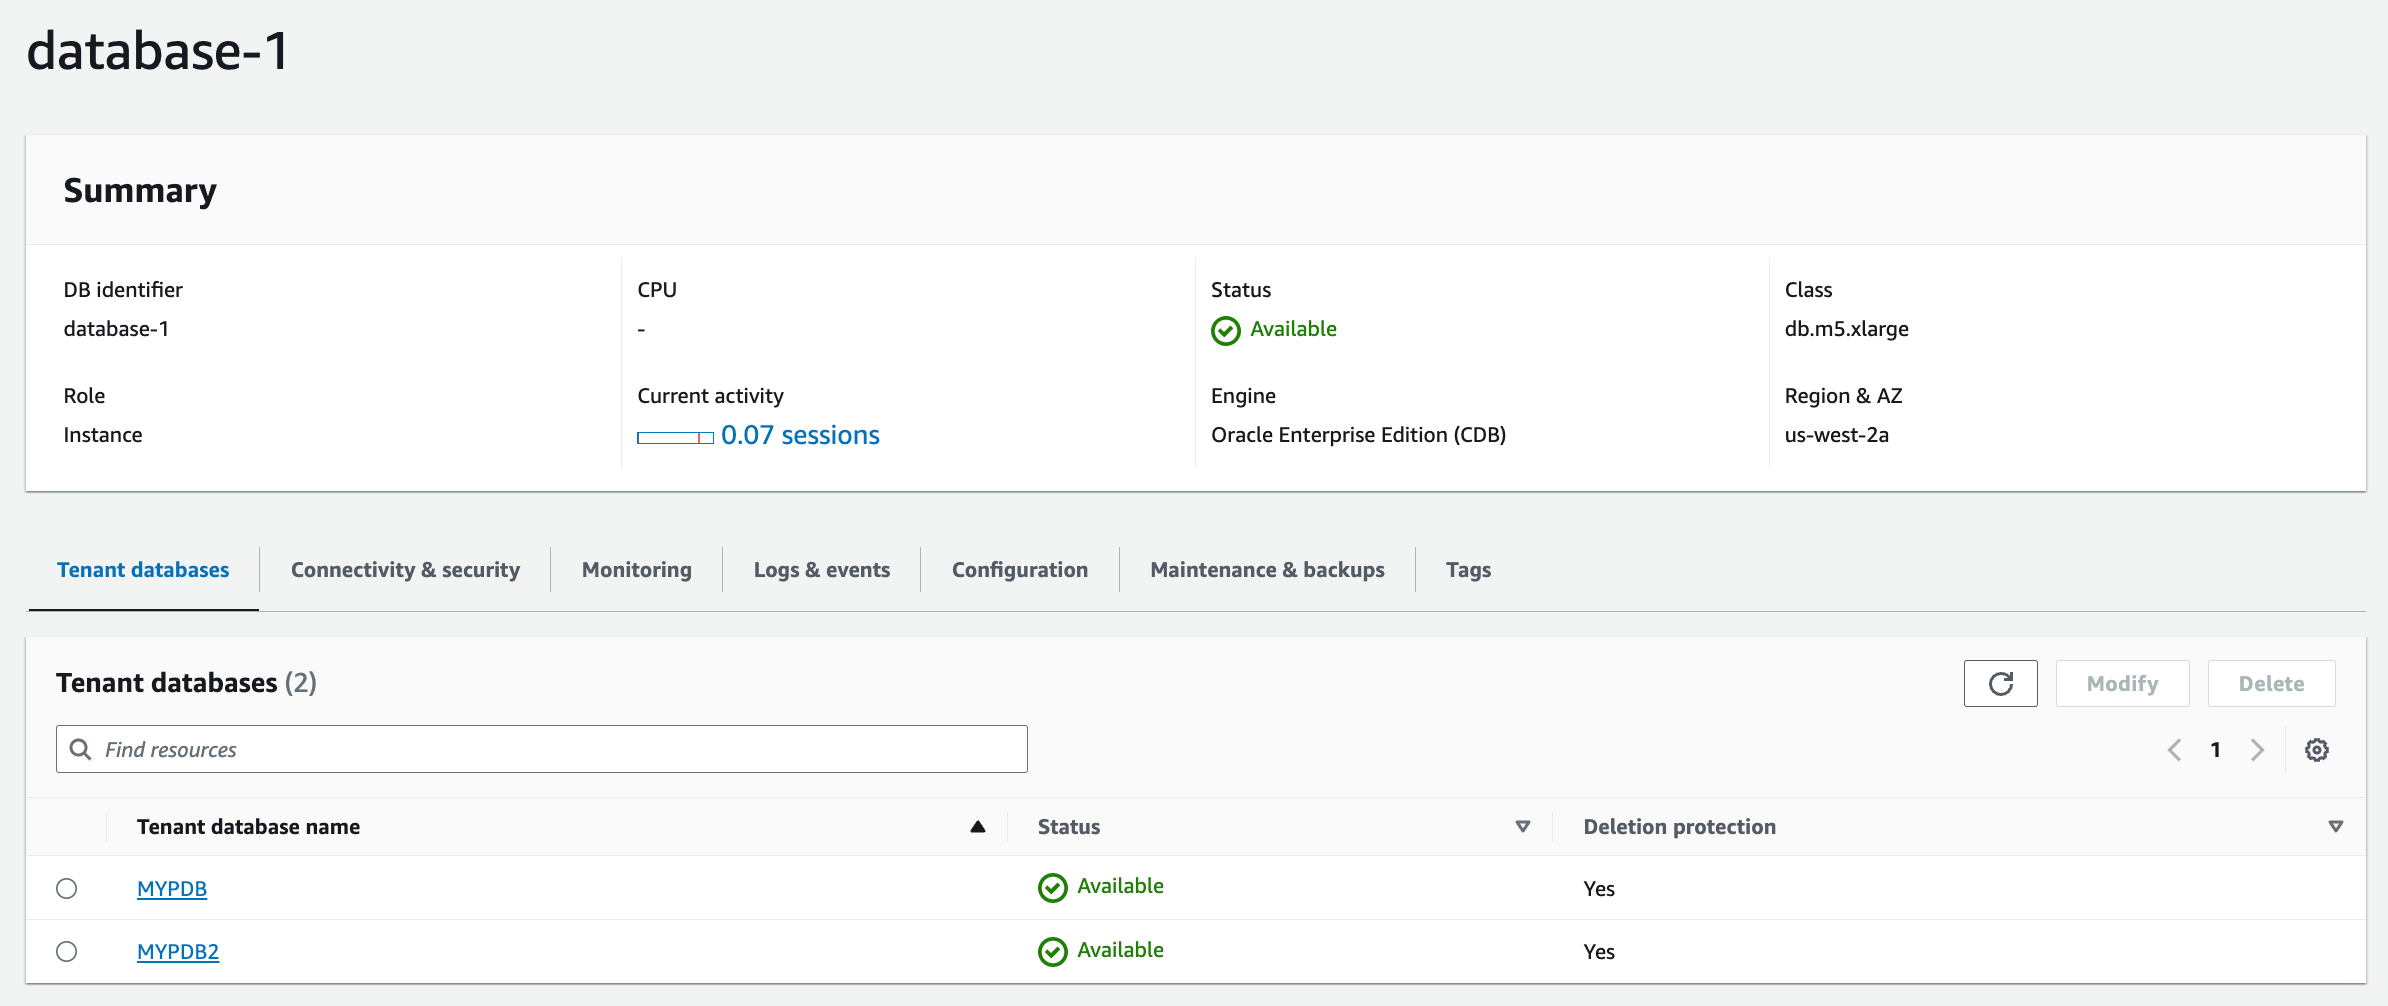Click the current activity sessions bar
The width and height of the screenshot is (2388, 1006).
(675, 438)
